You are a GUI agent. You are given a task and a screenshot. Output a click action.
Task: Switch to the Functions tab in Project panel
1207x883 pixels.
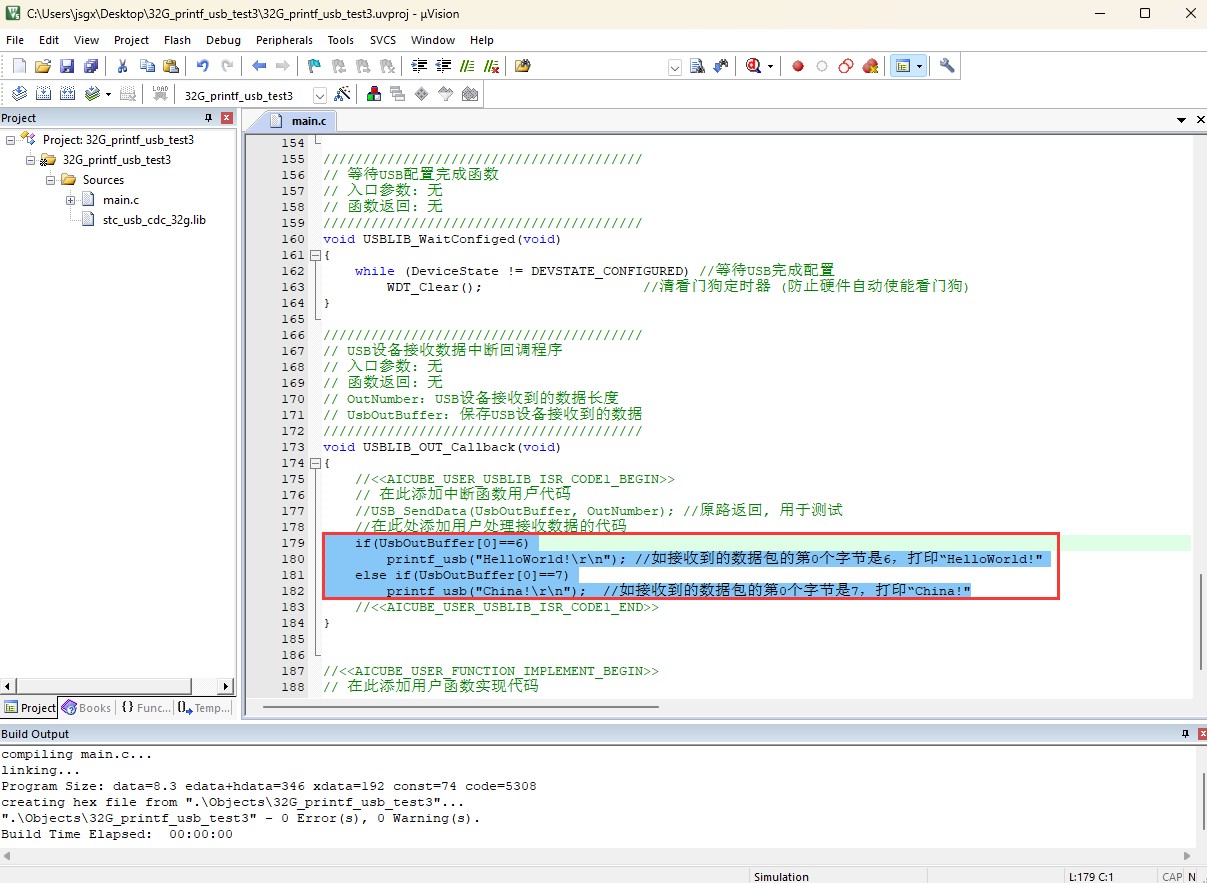[x=146, y=707]
